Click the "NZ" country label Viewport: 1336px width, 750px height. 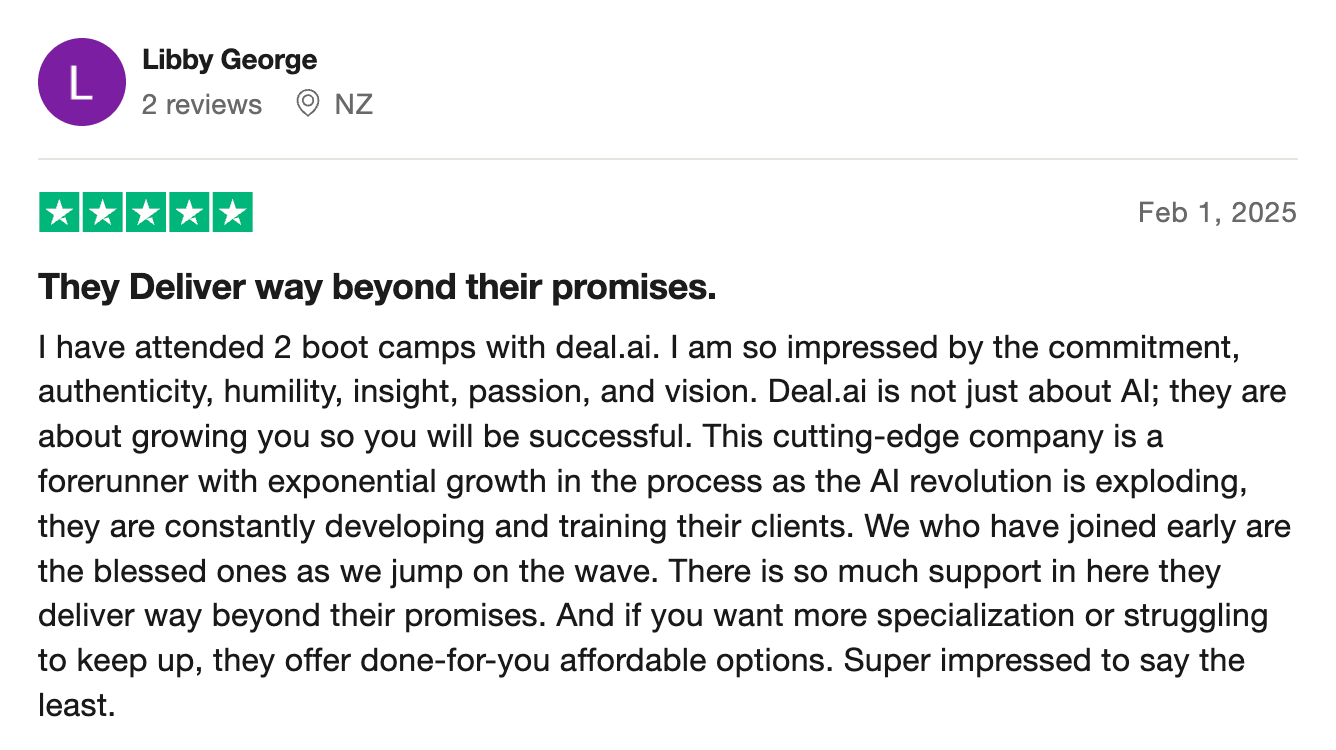(354, 104)
